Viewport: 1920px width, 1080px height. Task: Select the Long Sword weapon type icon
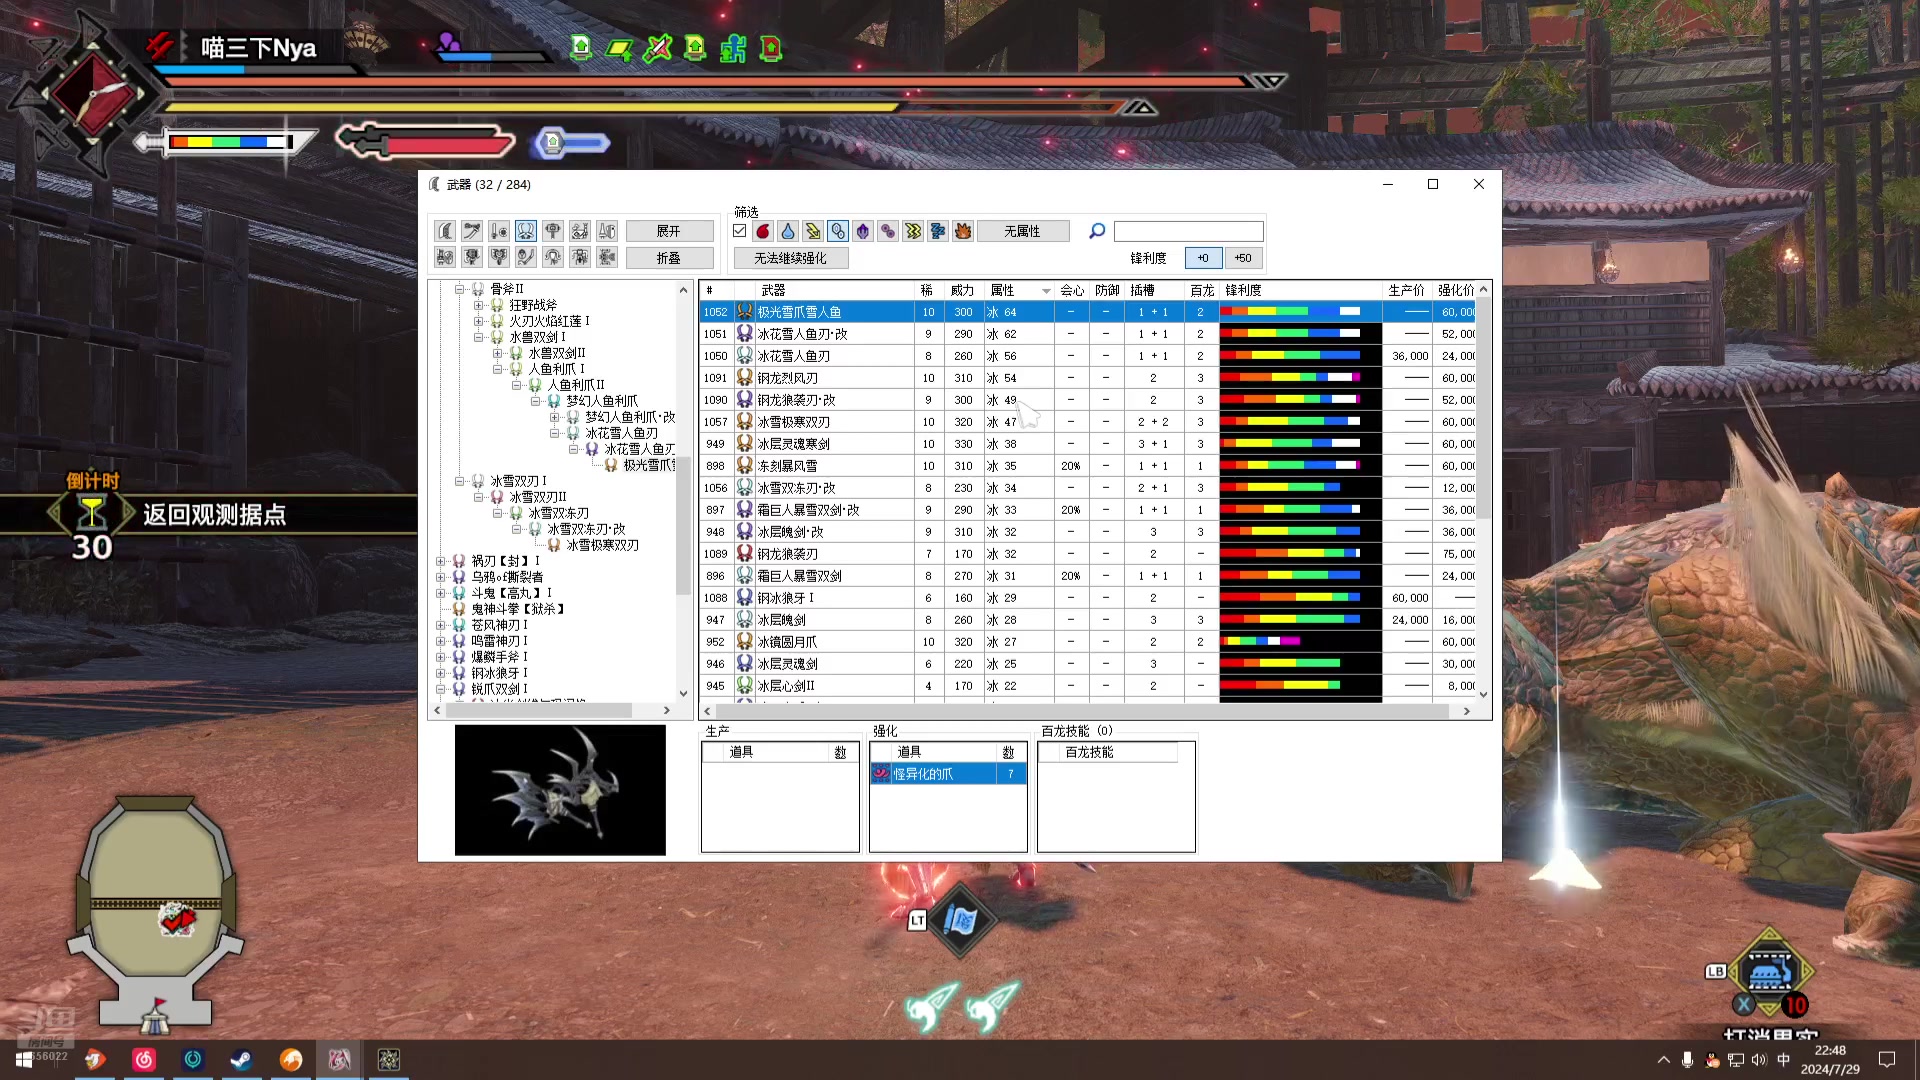pyautogui.click(x=472, y=231)
